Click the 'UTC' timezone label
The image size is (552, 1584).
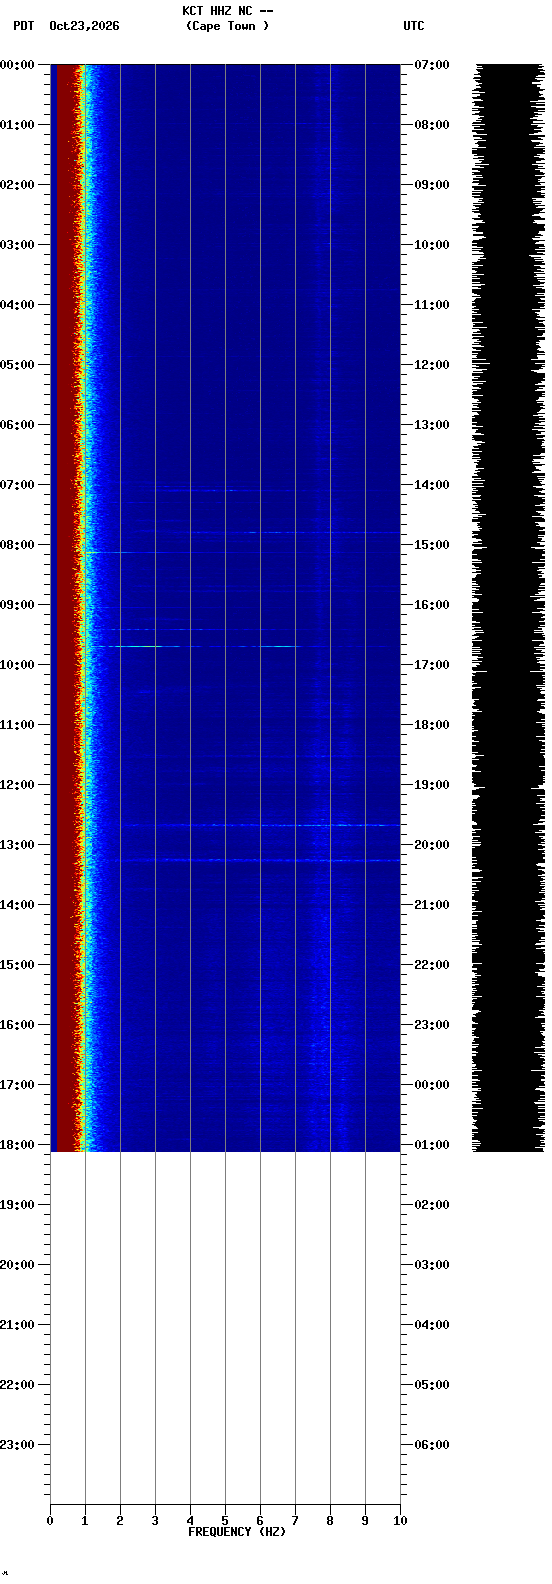click(x=414, y=26)
